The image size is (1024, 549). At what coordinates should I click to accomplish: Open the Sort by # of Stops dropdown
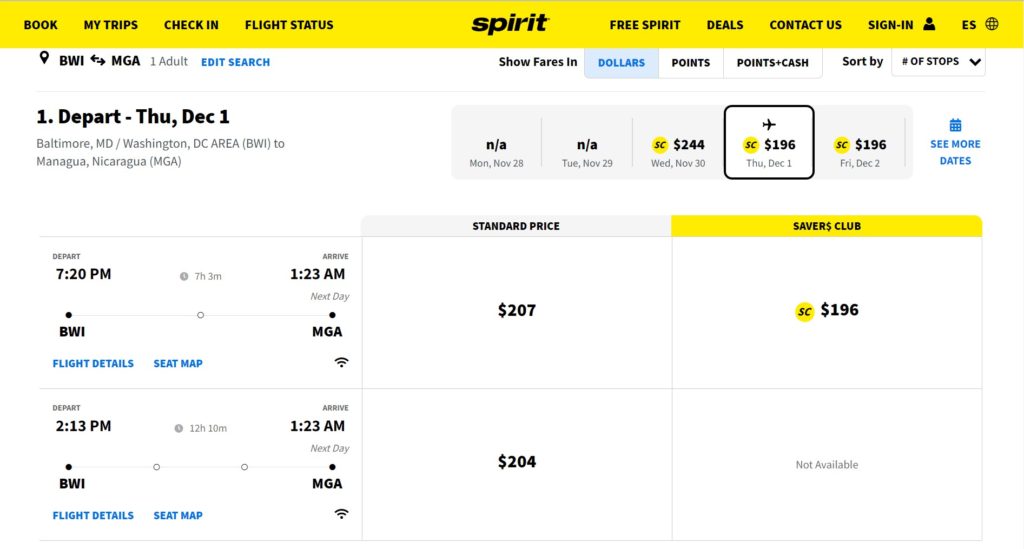point(938,61)
